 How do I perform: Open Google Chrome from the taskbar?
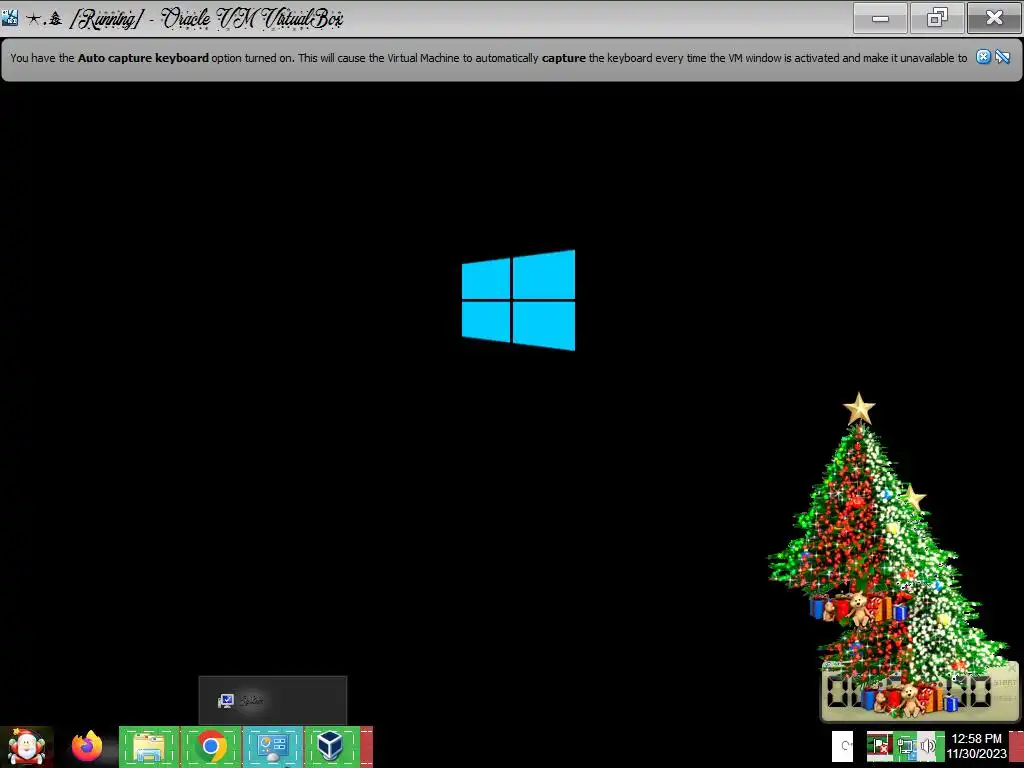pos(211,746)
